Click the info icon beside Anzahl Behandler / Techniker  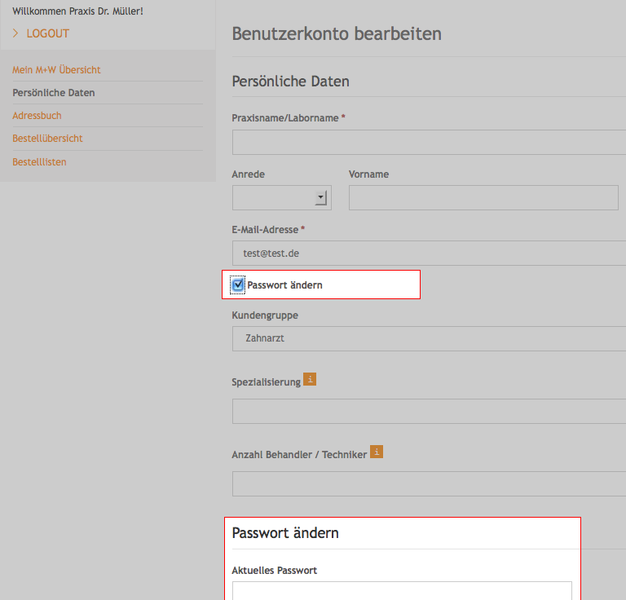pyautogui.click(x=376, y=452)
